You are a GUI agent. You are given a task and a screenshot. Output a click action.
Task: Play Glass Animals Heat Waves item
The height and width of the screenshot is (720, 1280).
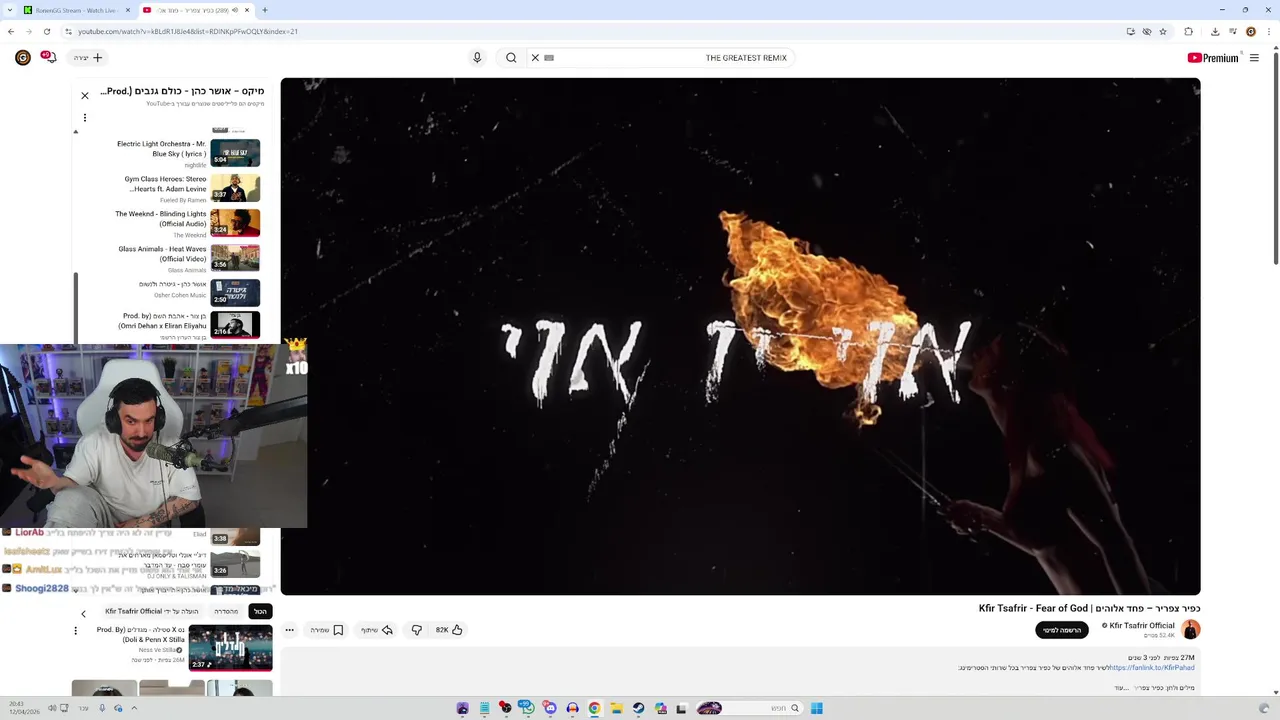[x=187, y=258]
